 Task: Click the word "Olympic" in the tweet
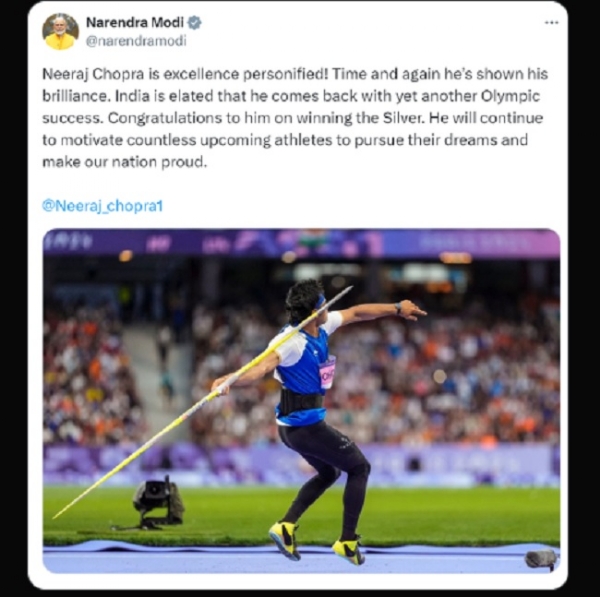510,96
